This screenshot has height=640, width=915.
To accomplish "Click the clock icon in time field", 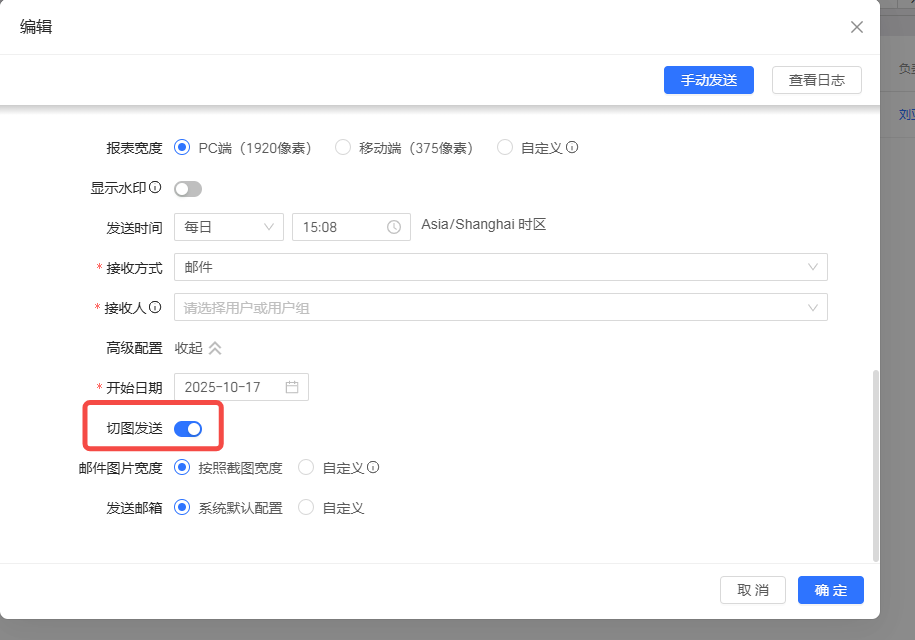I will 394,227.
